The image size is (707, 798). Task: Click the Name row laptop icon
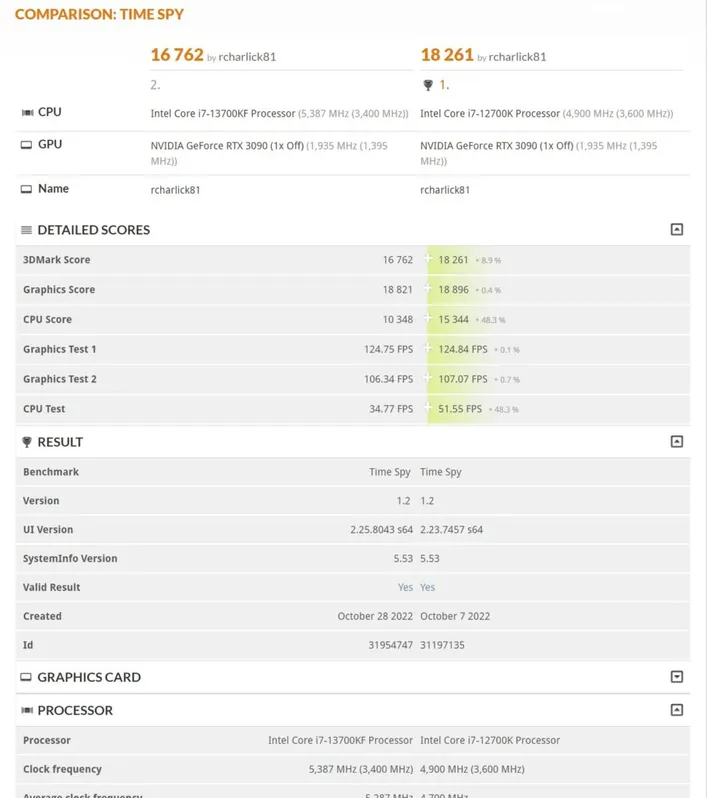(x=27, y=189)
